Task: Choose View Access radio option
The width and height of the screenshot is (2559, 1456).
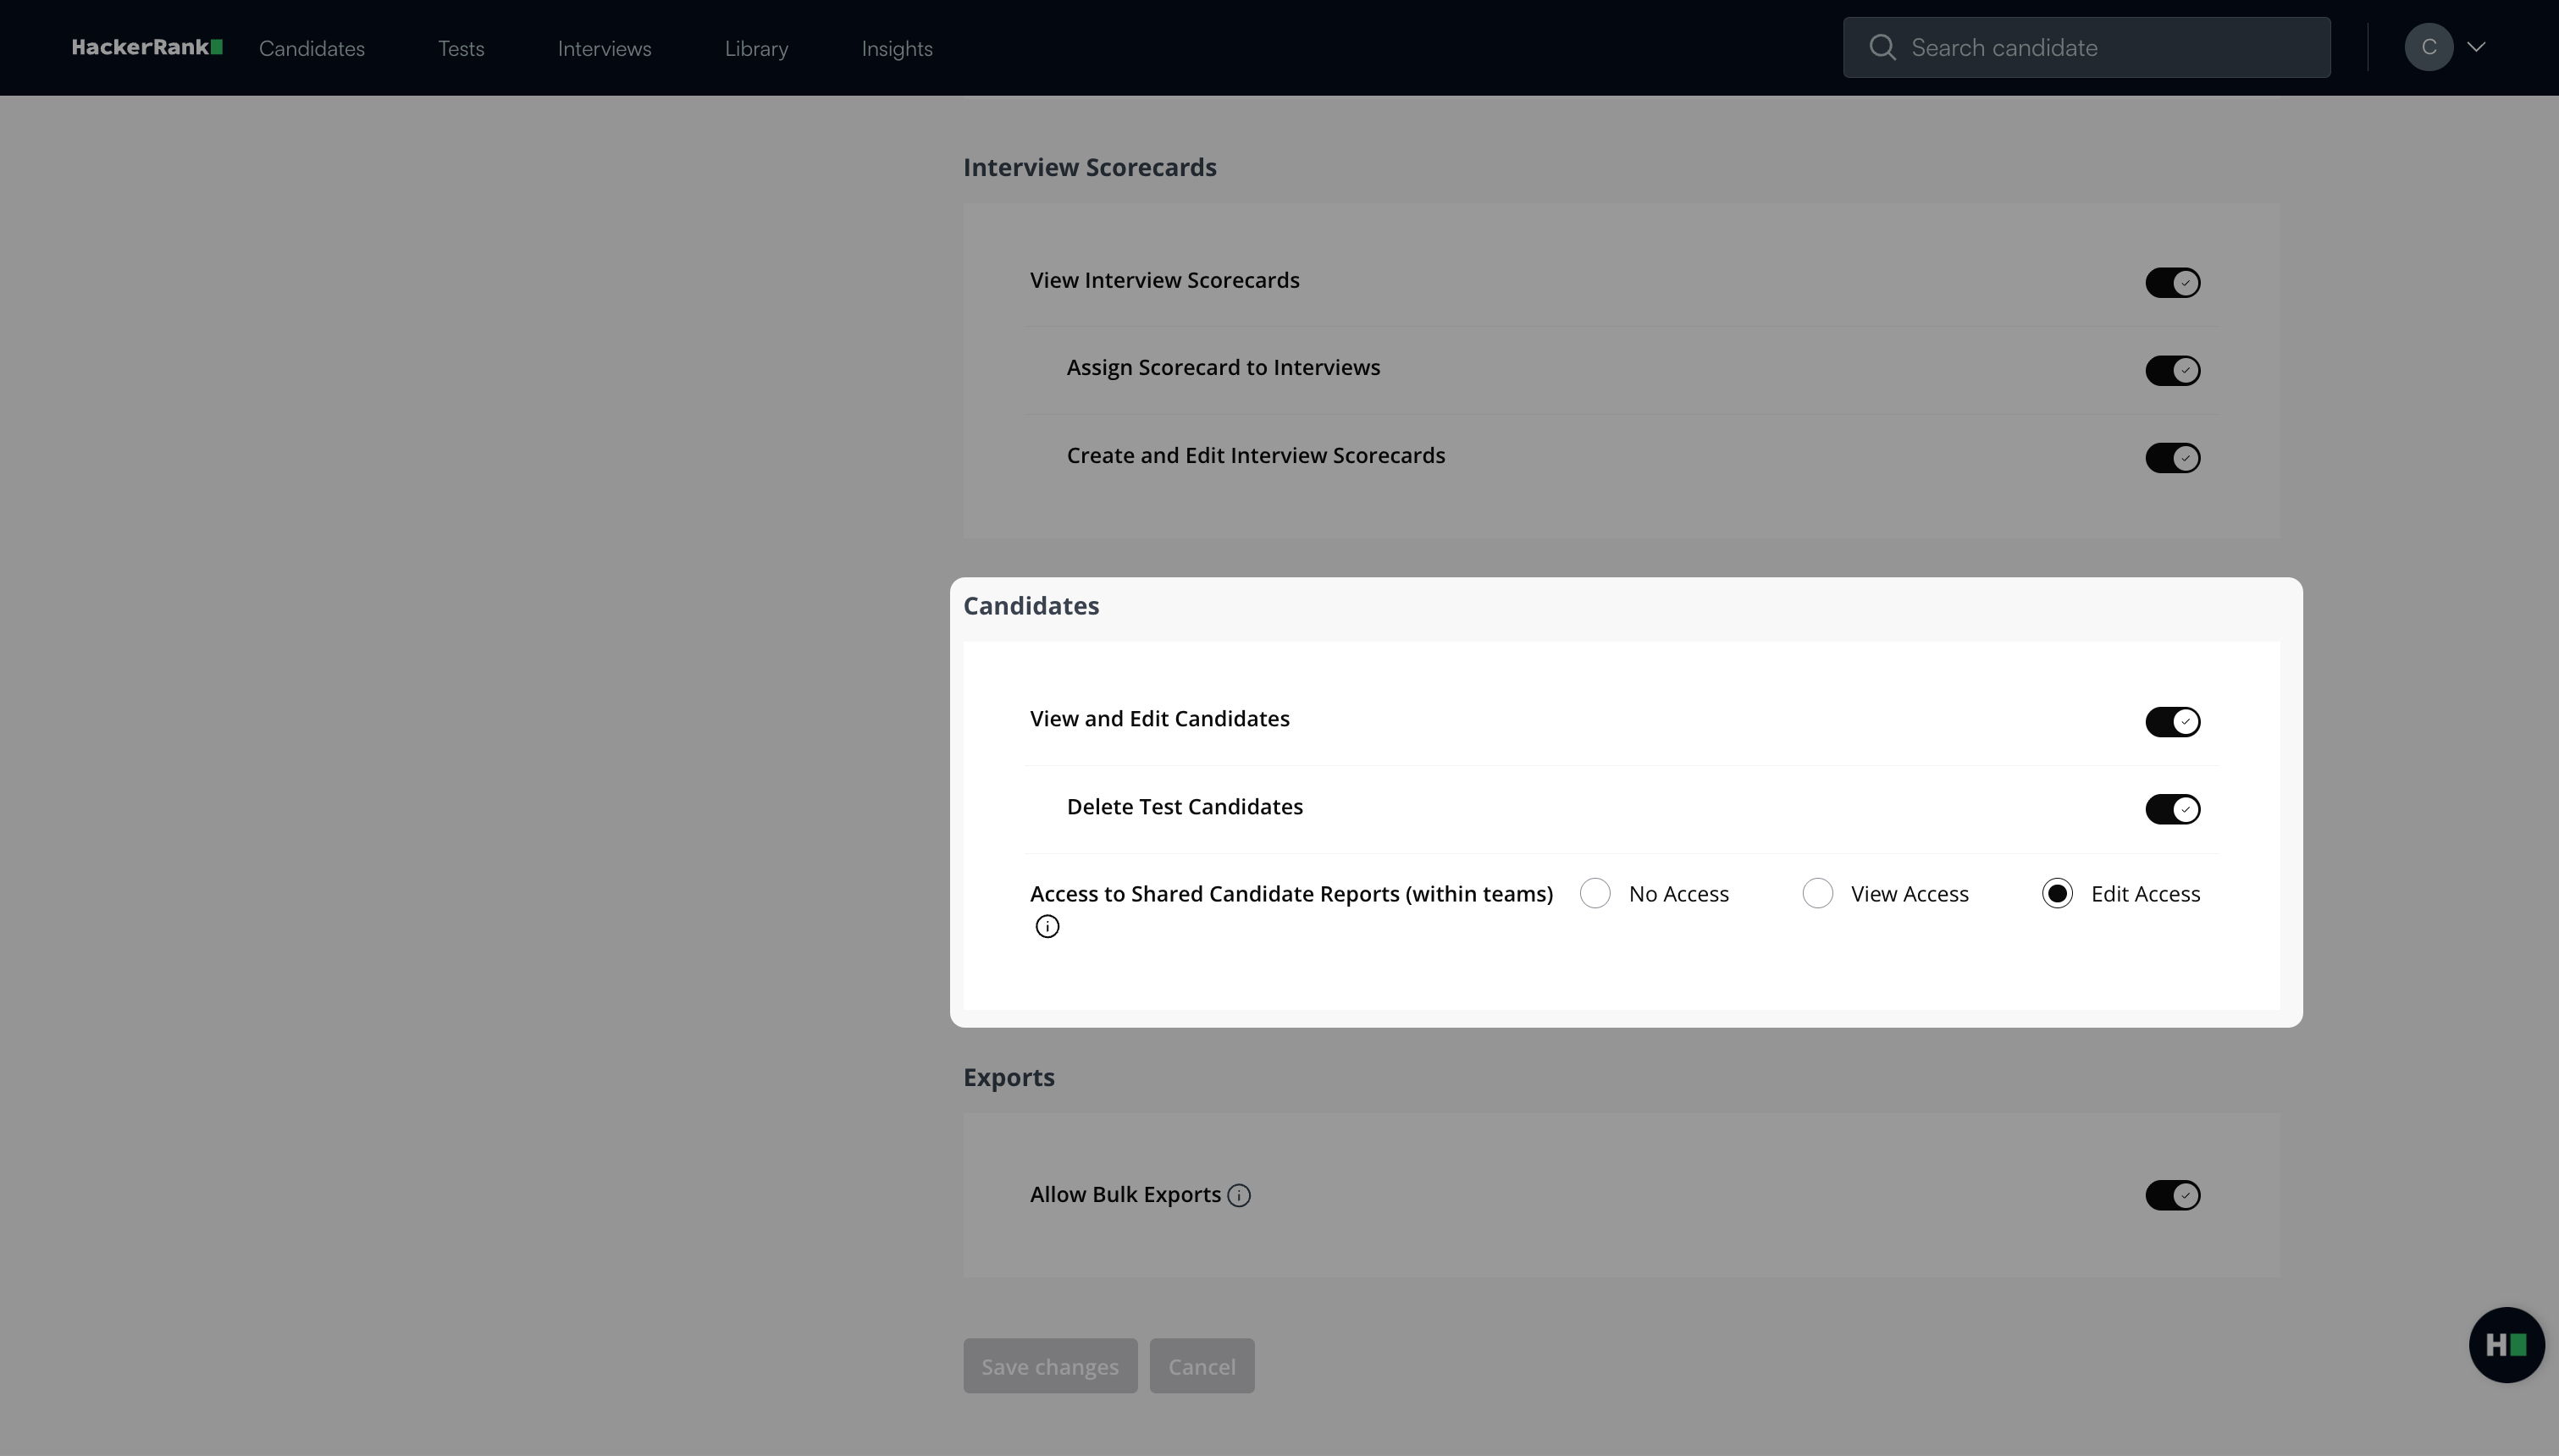Action: pyautogui.click(x=1817, y=893)
